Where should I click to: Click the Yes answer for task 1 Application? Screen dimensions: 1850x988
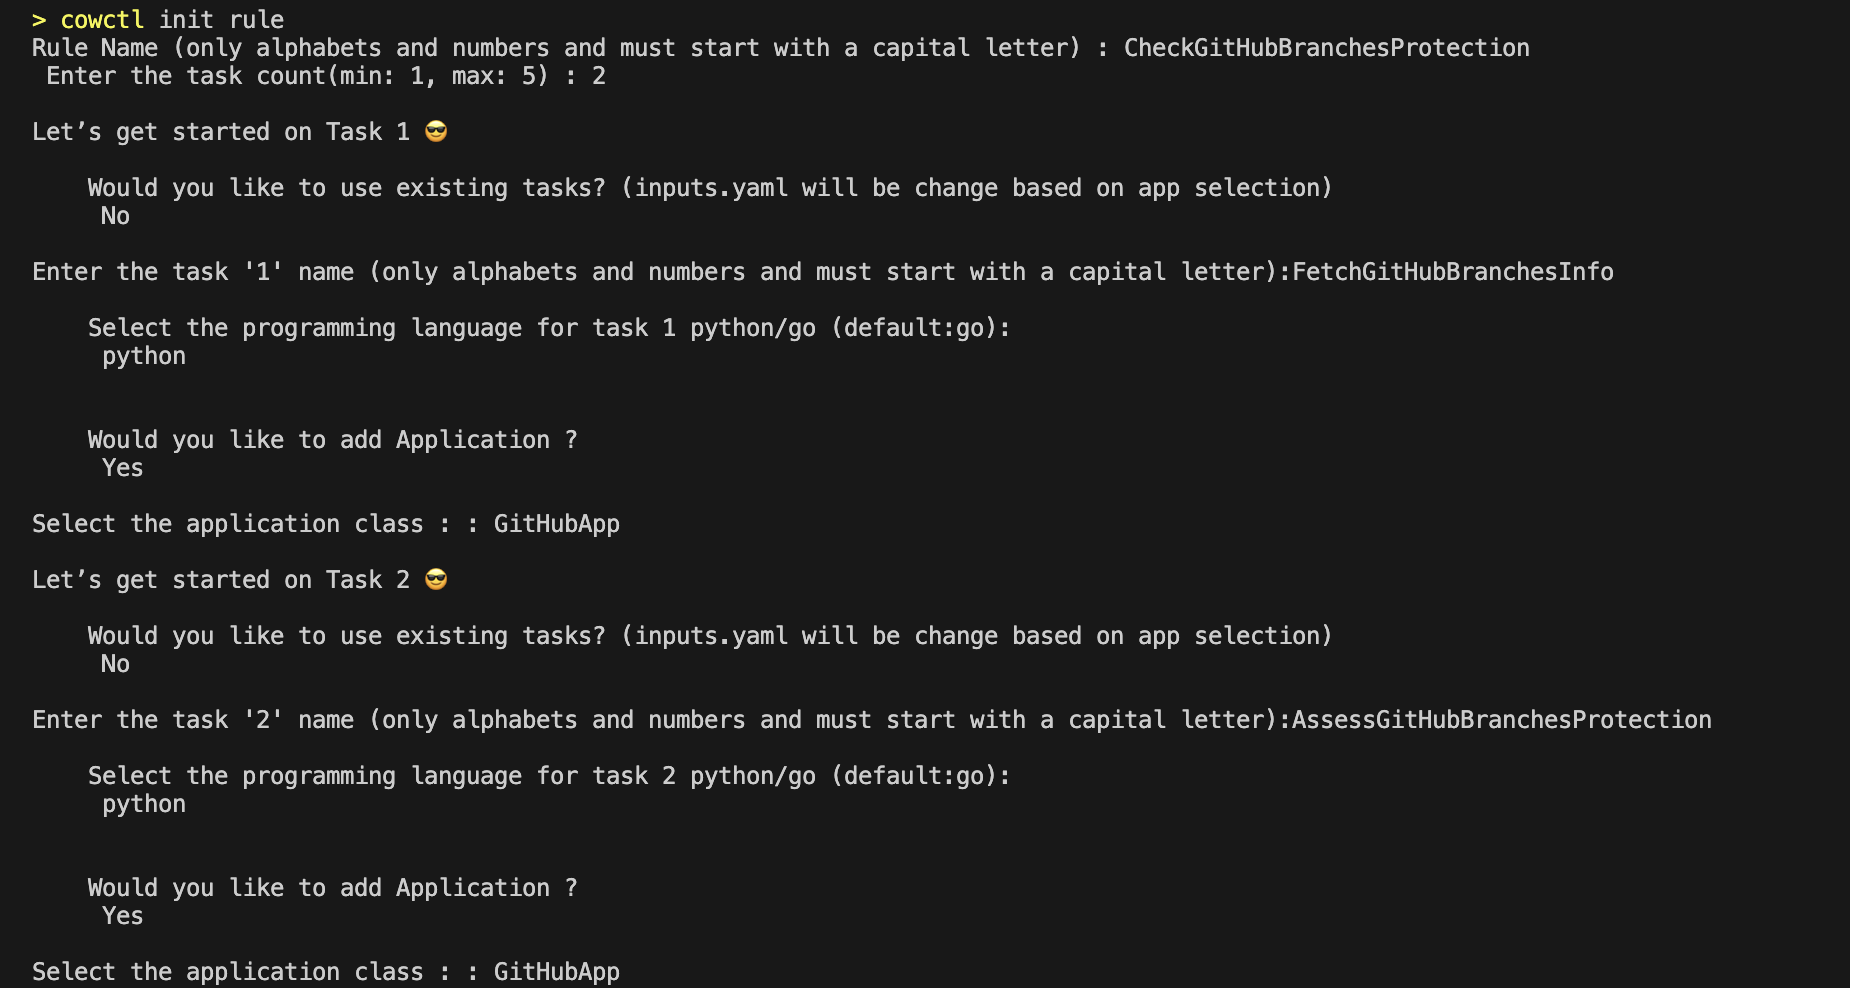tap(122, 468)
